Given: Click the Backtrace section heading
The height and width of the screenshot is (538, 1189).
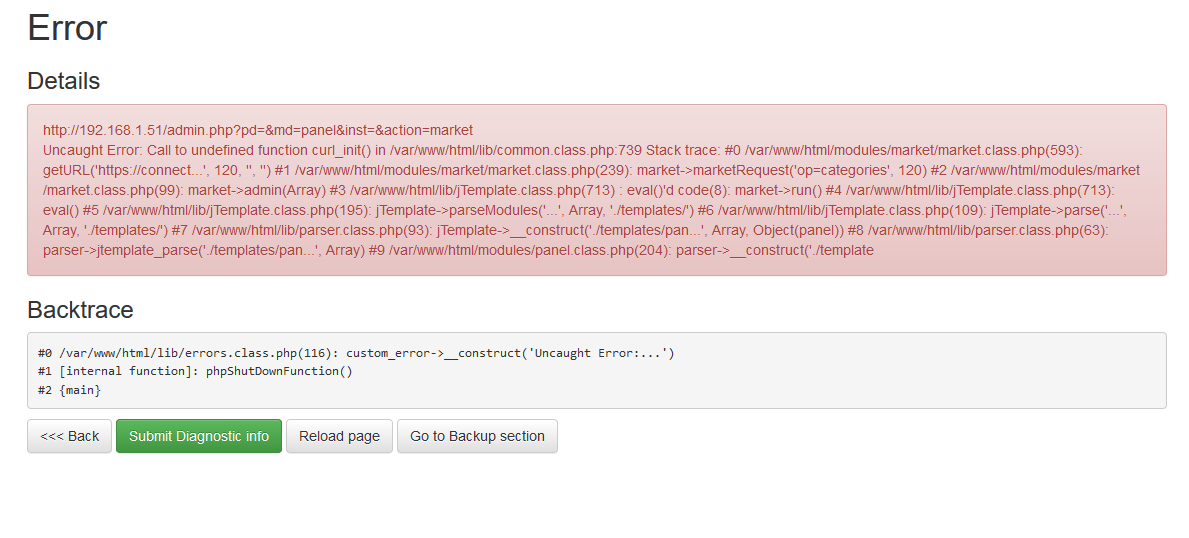Looking at the screenshot, I should tap(80, 309).
